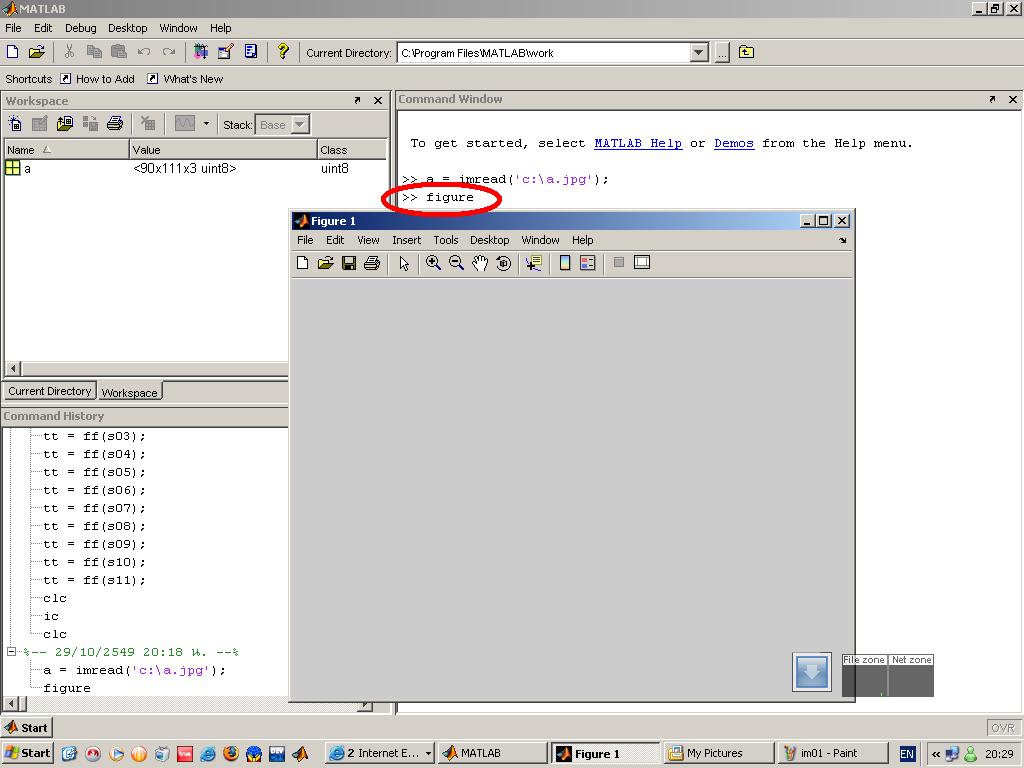Insert a colorbar in Figure 1

click(565, 263)
